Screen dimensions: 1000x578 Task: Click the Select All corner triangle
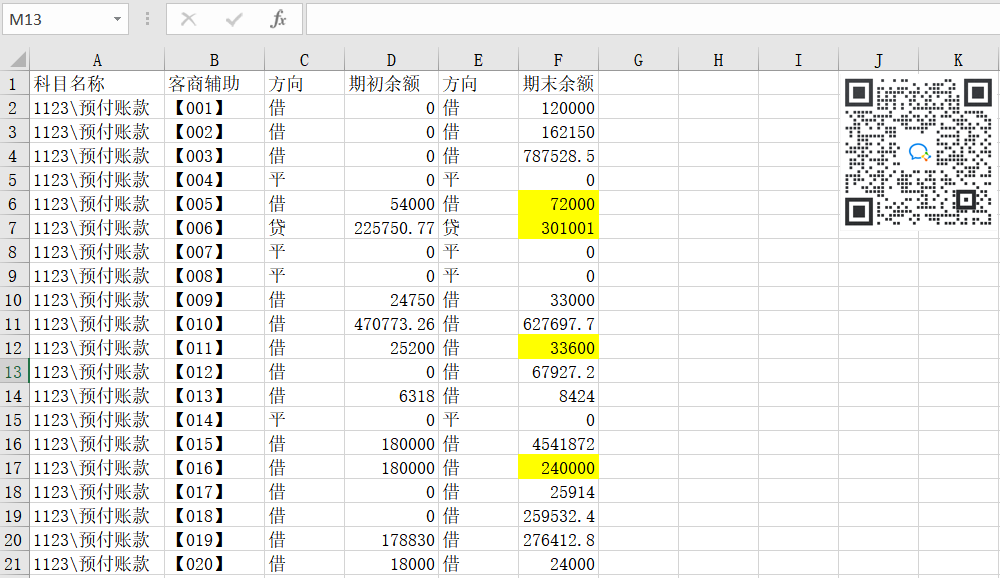(x=18, y=59)
